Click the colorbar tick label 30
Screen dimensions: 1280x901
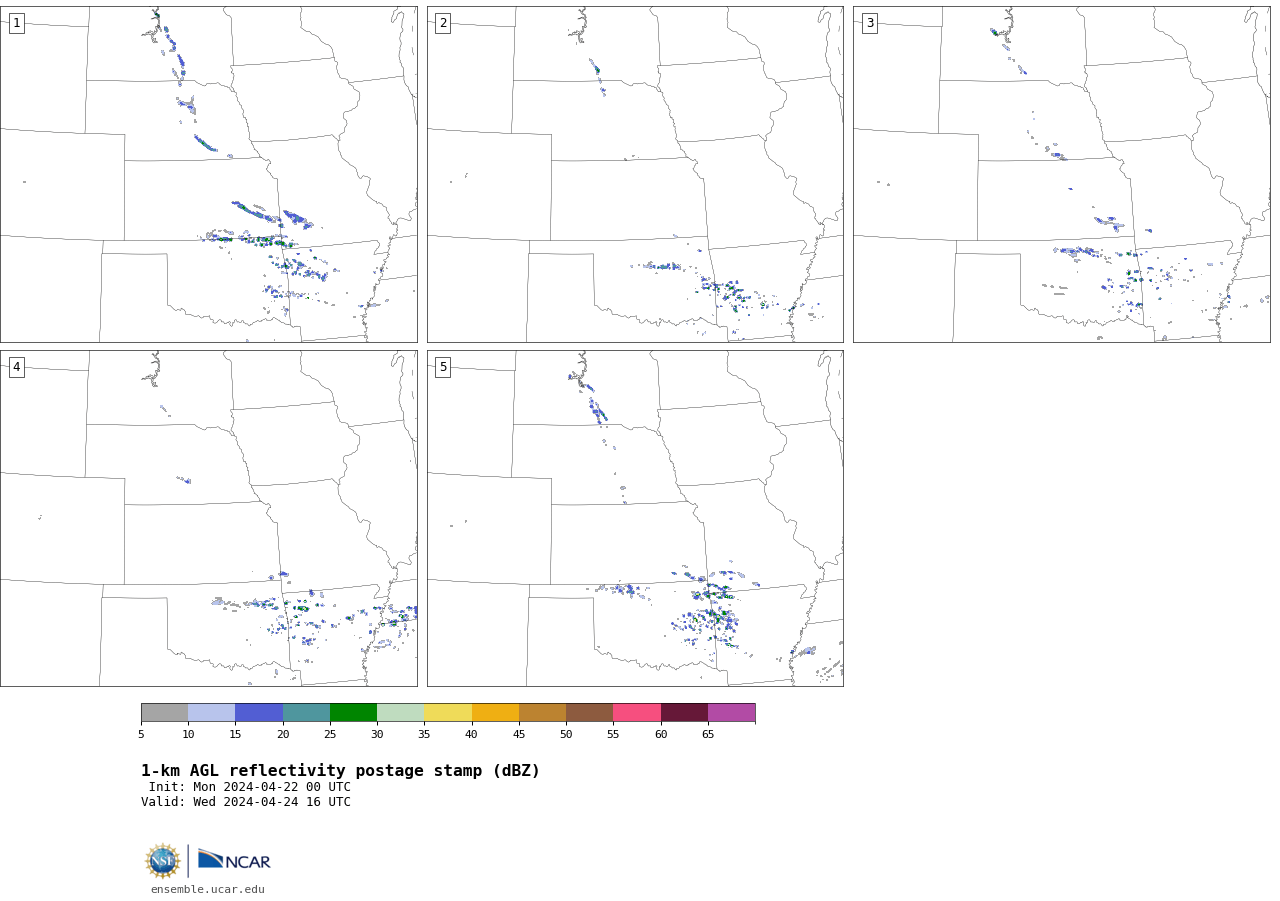click(377, 735)
